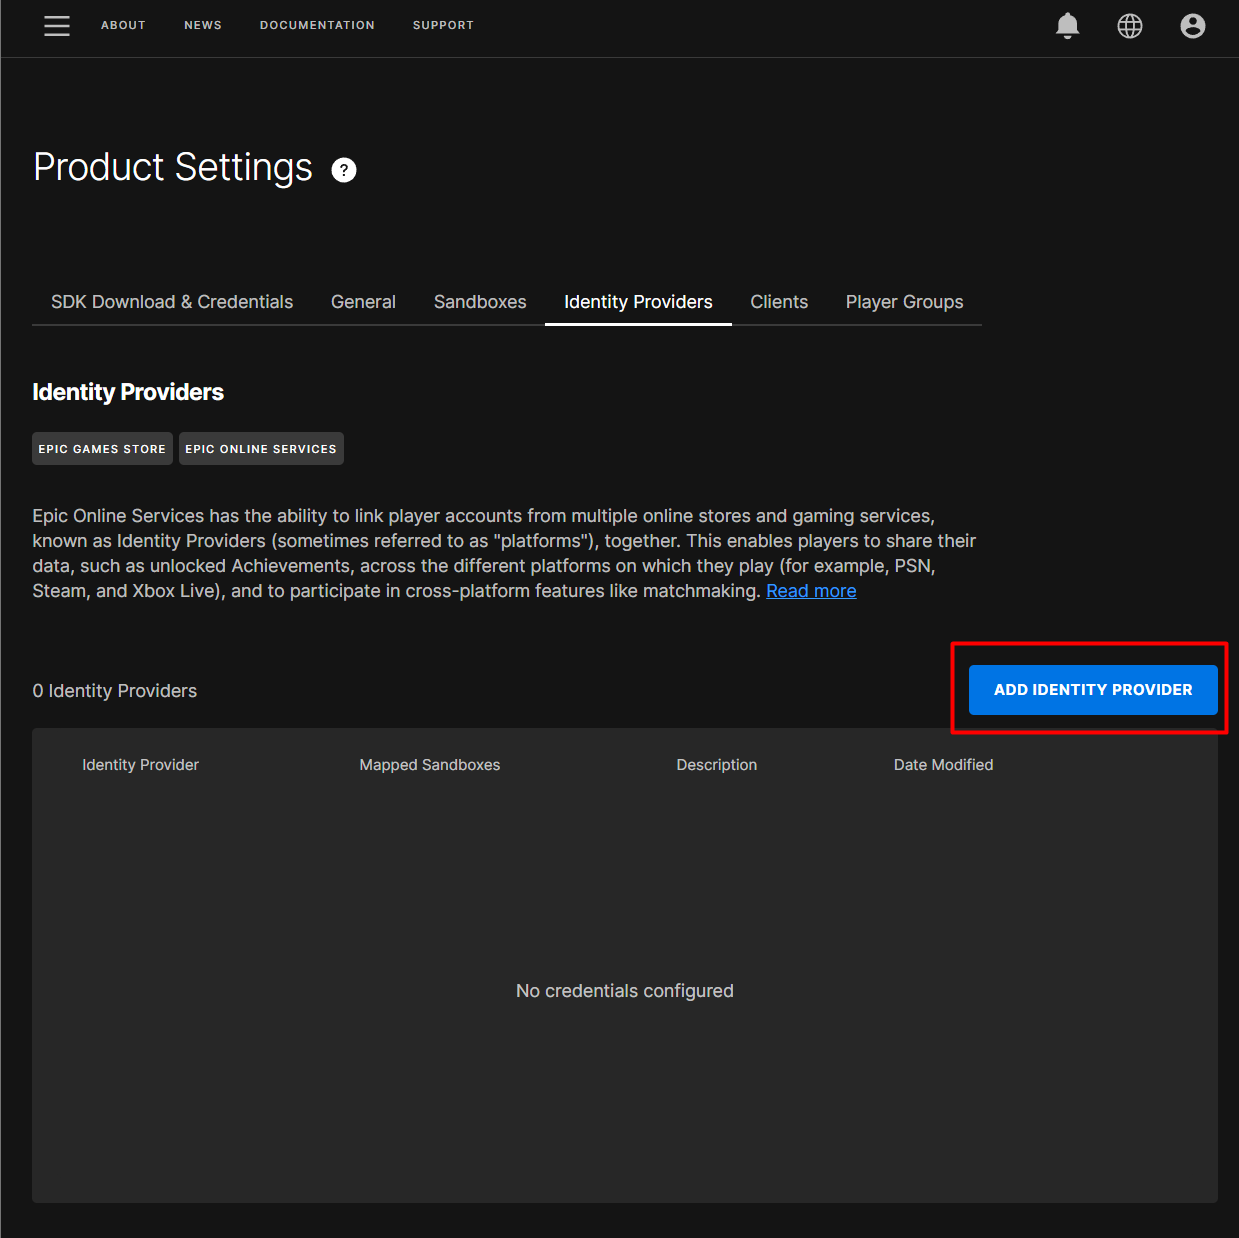
Task: Follow the Read more link
Action: [811, 591]
